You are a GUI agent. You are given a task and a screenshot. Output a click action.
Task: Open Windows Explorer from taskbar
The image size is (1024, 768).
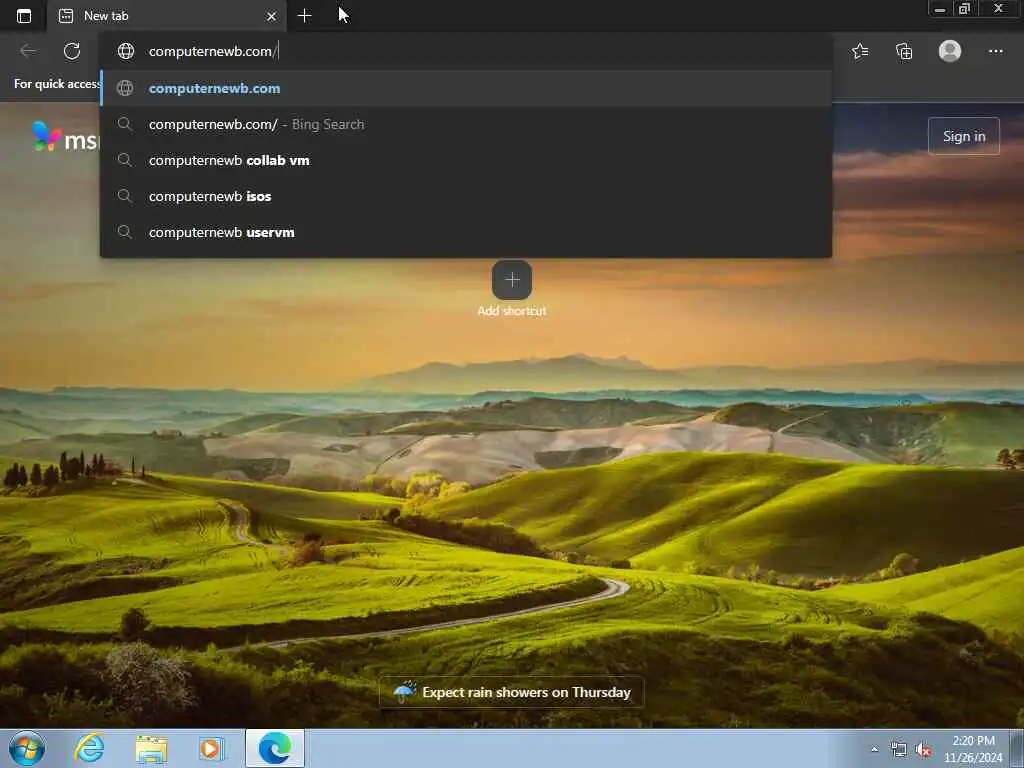151,748
